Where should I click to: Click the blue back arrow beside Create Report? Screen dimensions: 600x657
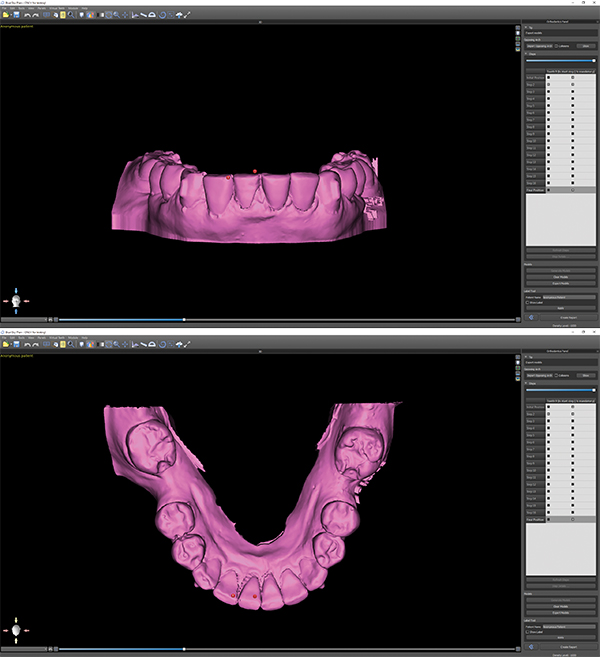pos(530,317)
